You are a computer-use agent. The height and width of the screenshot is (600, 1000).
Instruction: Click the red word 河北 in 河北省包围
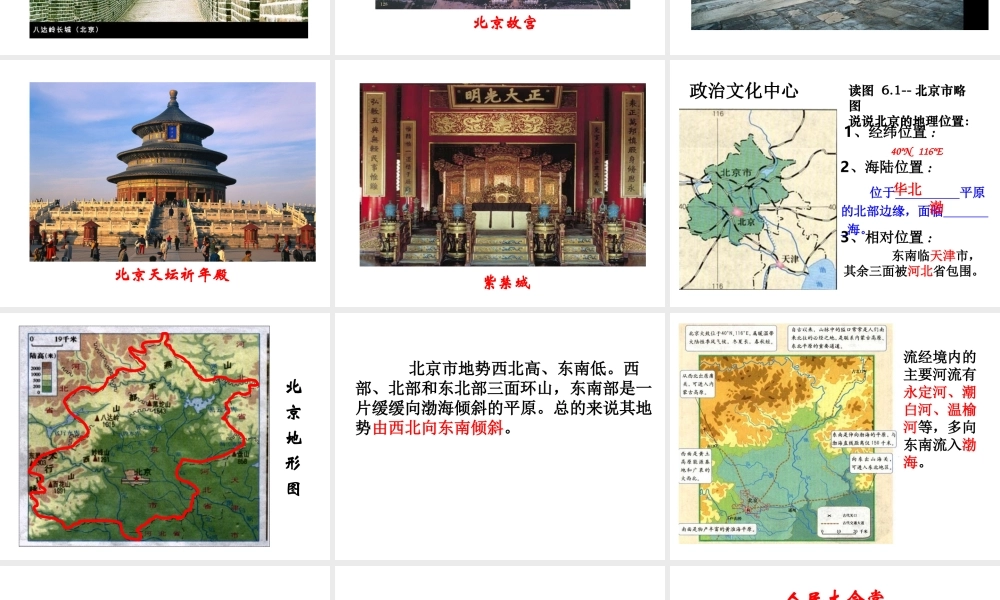coord(920,271)
